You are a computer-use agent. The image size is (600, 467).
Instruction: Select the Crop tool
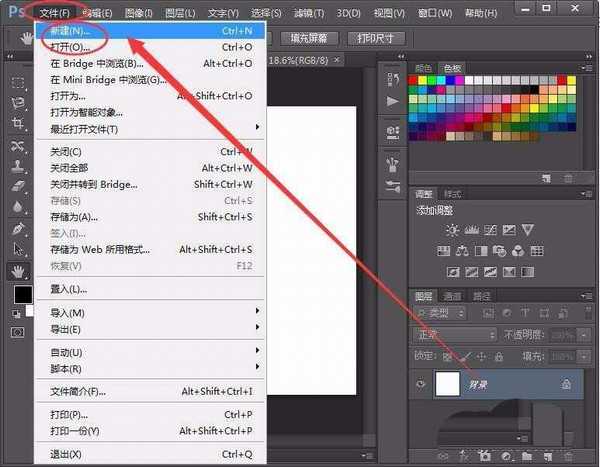(x=18, y=124)
